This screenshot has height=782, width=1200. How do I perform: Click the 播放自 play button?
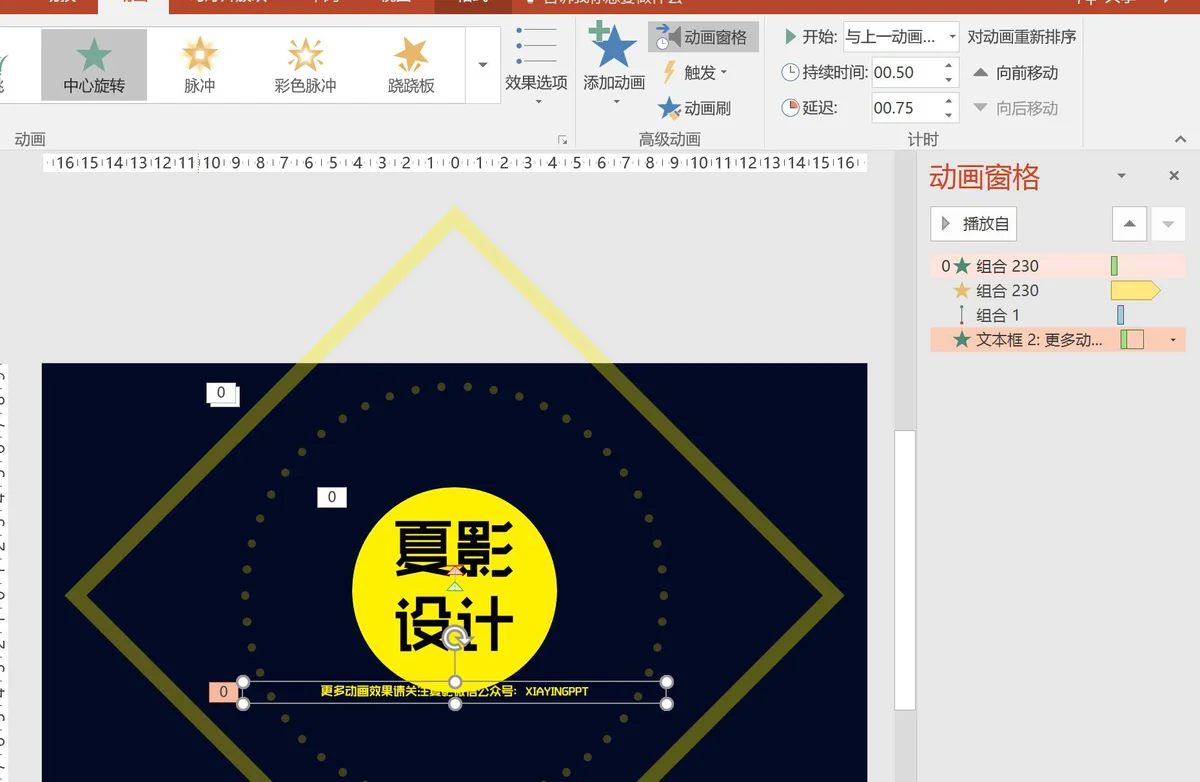coord(973,224)
